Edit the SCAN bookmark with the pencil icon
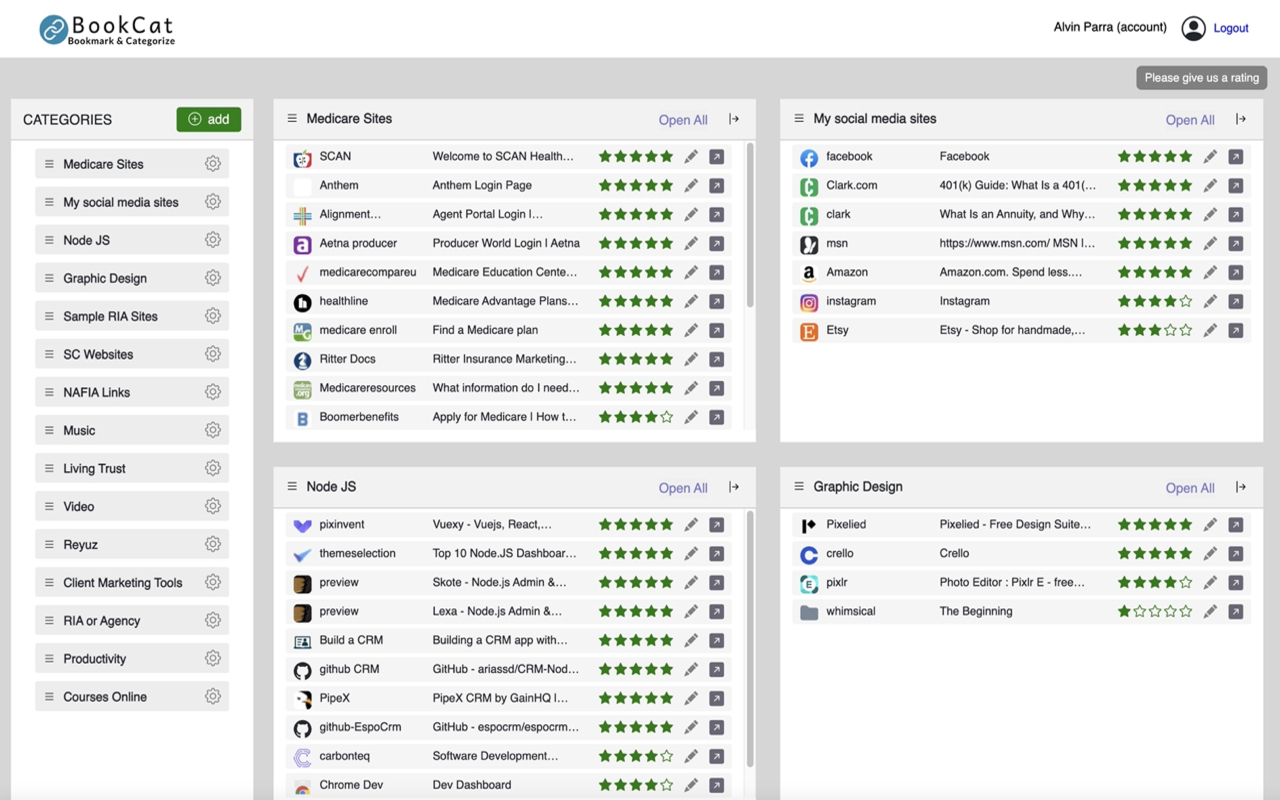Viewport: 1280px width, 800px height. 691,156
